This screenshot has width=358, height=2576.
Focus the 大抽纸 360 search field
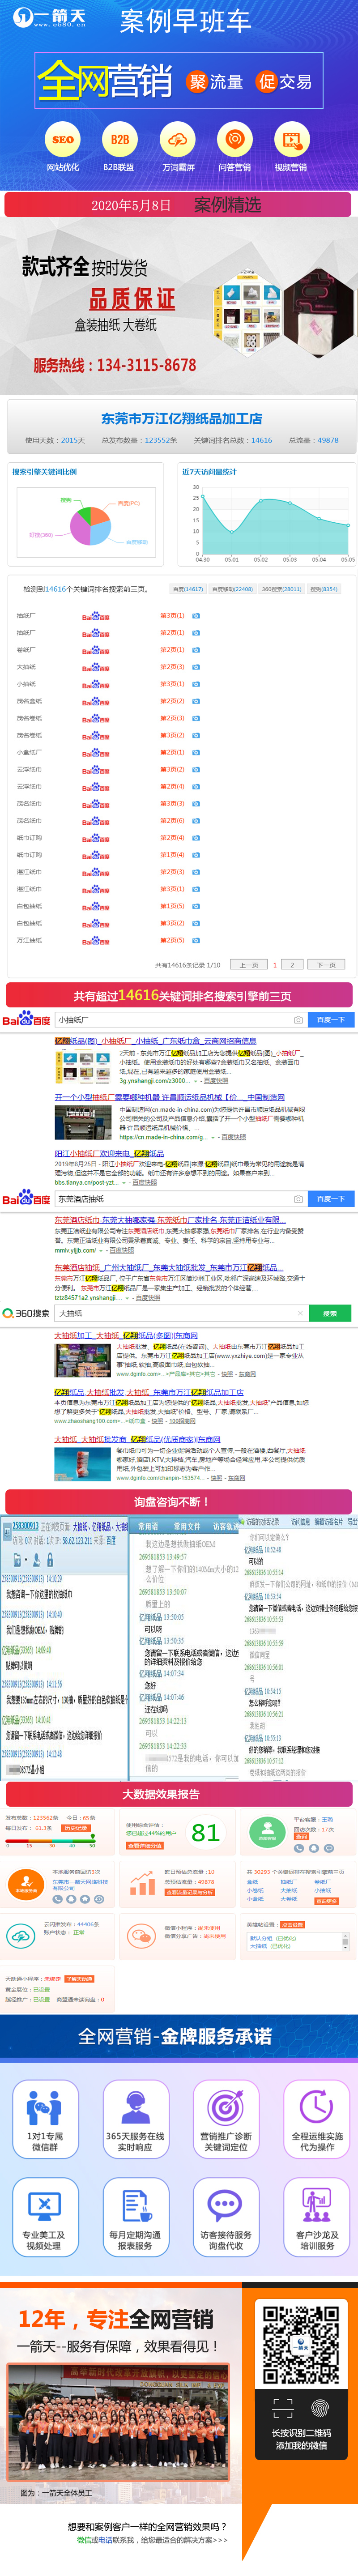pyautogui.click(x=180, y=1313)
